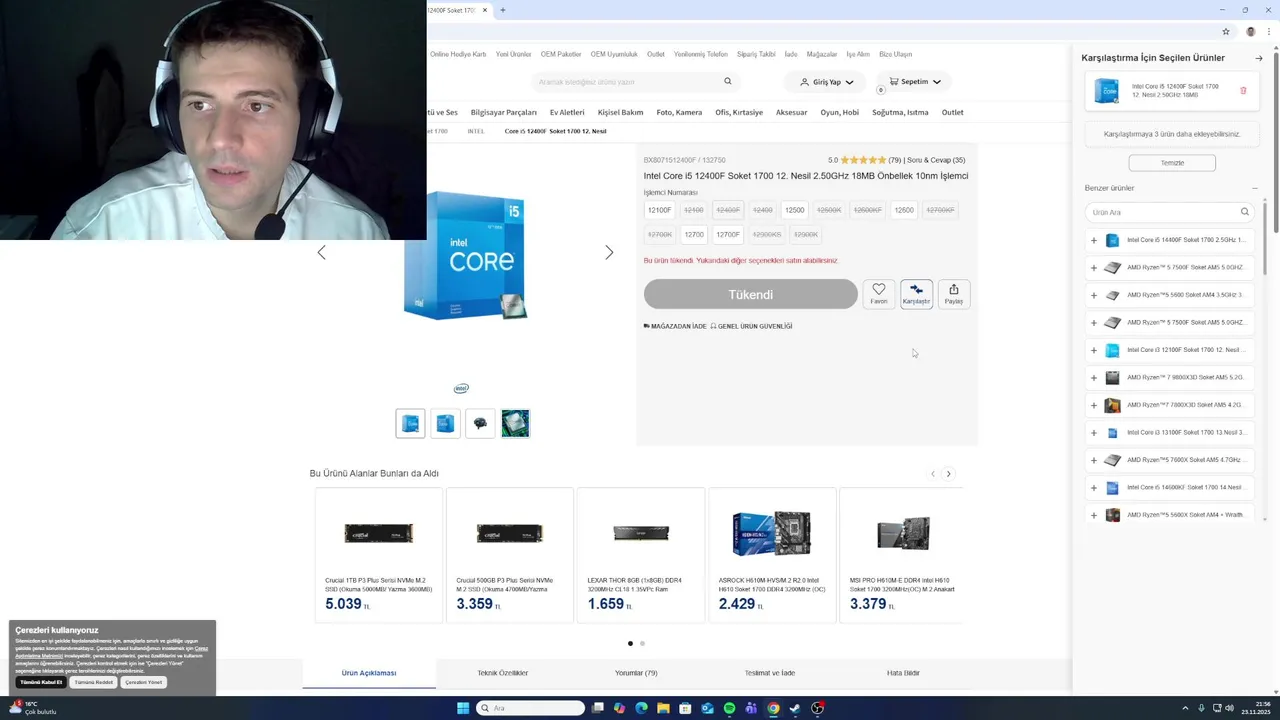
Task: Select processor option 12700F
Action: click(728, 234)
